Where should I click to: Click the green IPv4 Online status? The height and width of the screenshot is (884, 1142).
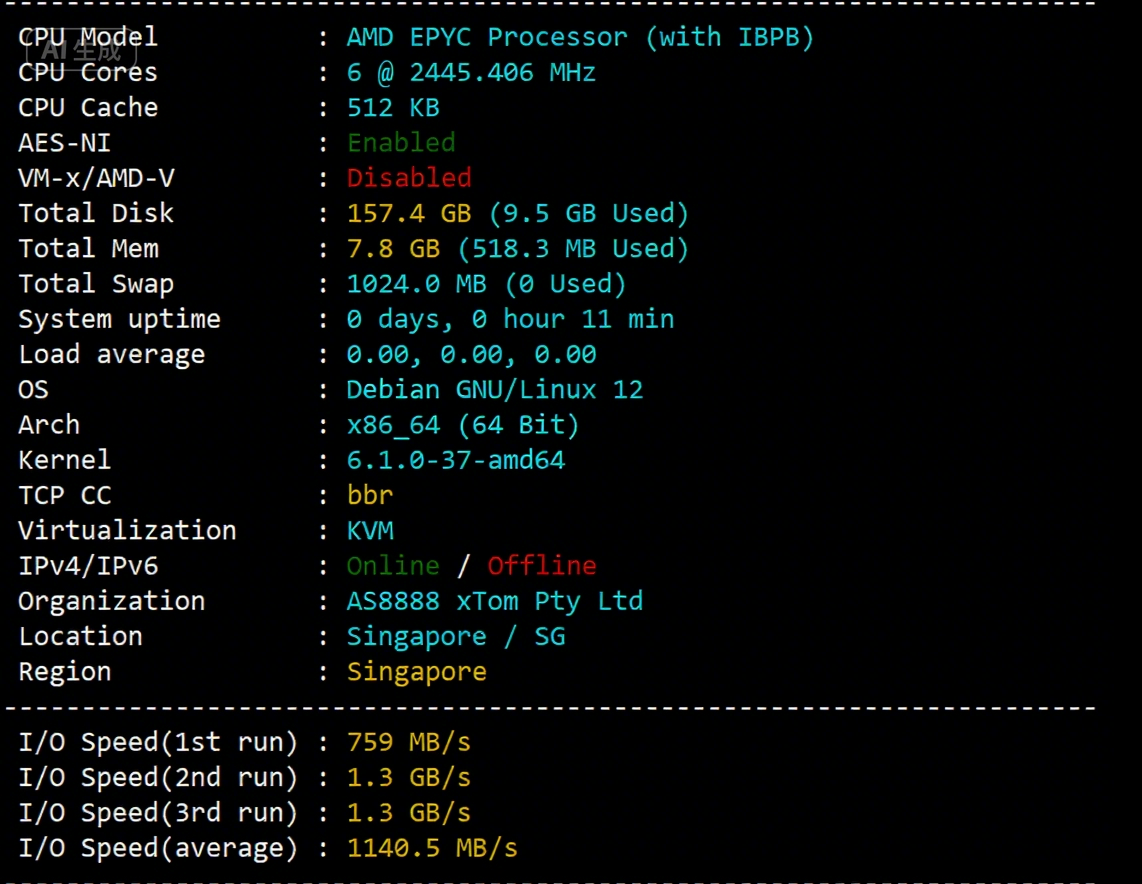click(393, 566)
